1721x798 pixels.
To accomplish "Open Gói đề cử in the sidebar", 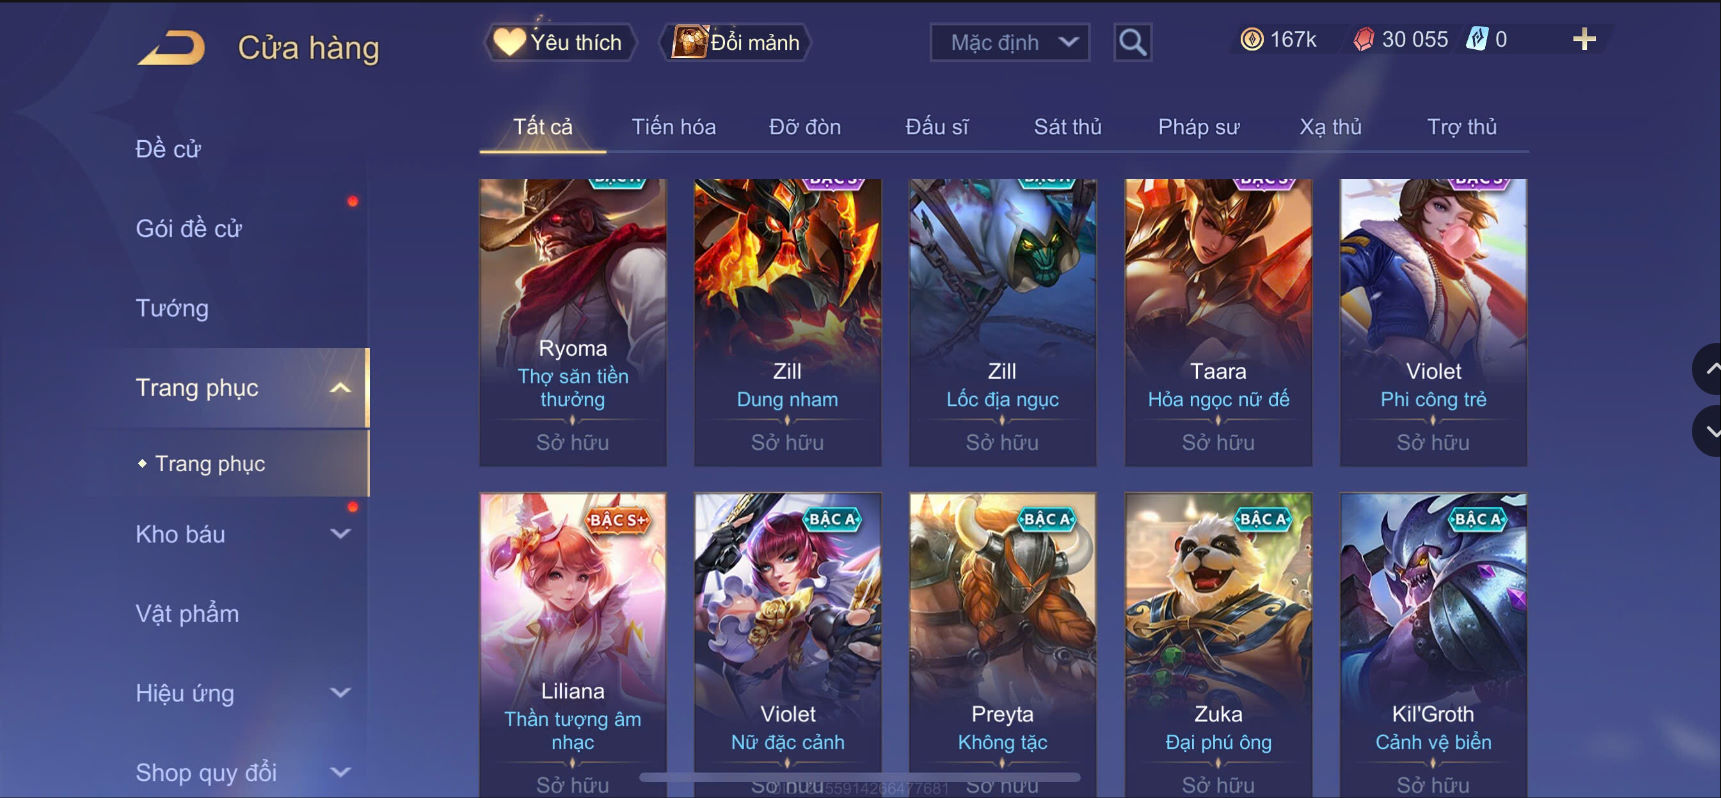I will click(189, 229).
